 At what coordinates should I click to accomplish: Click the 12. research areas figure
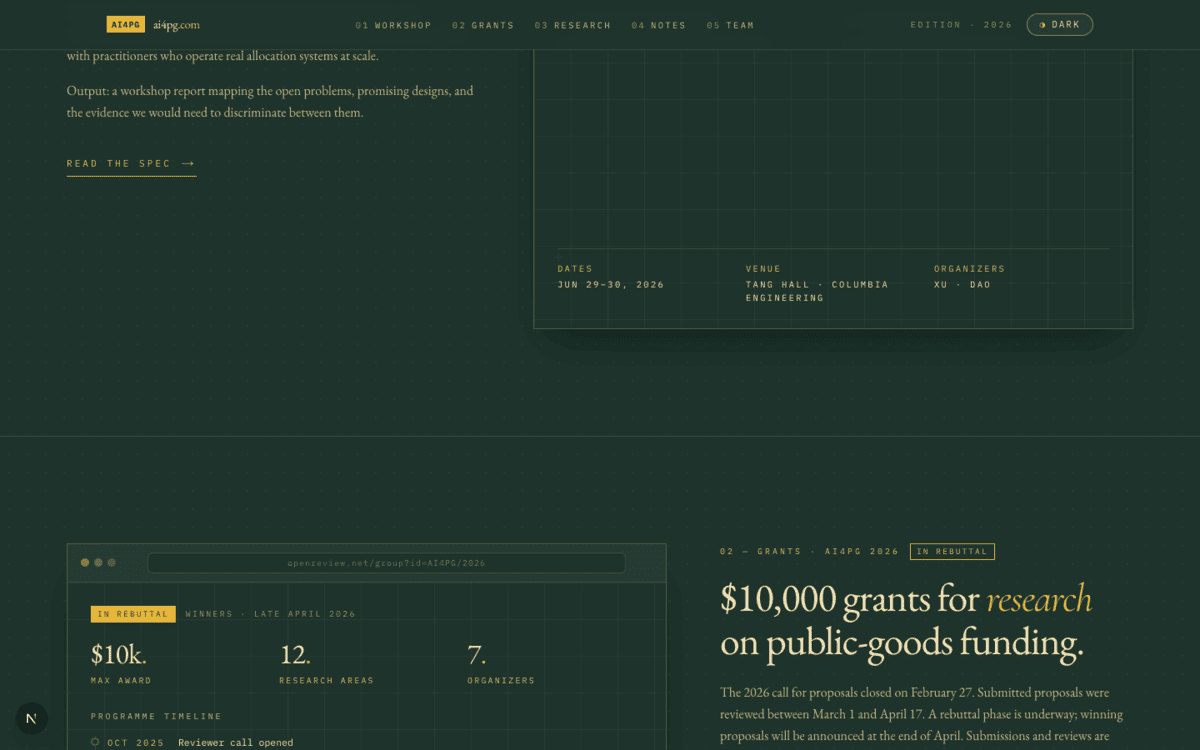[x=295, y=655]
